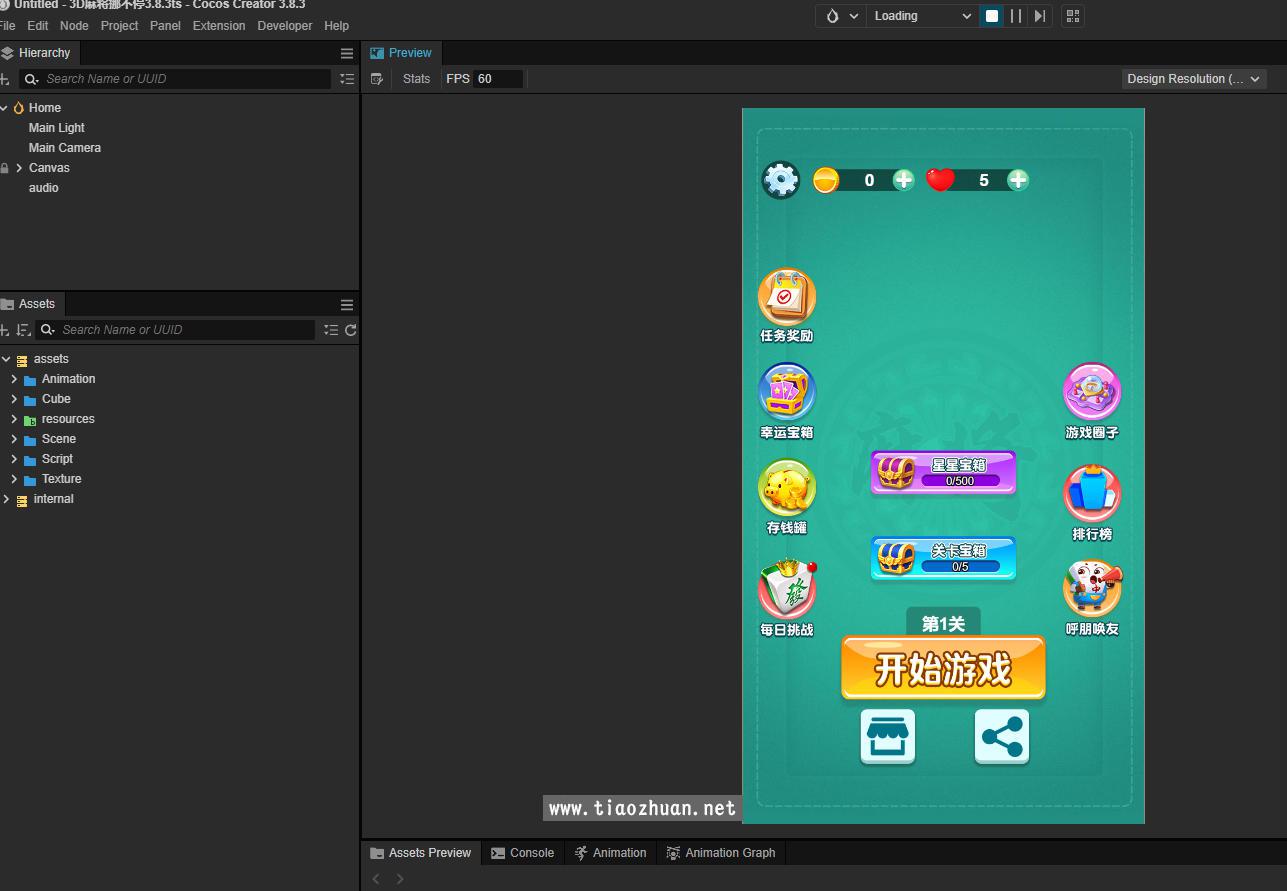Click the share icon in game preview
Screen dimensions: 1287x891
pyautogui.click(x=1001, y=737)
